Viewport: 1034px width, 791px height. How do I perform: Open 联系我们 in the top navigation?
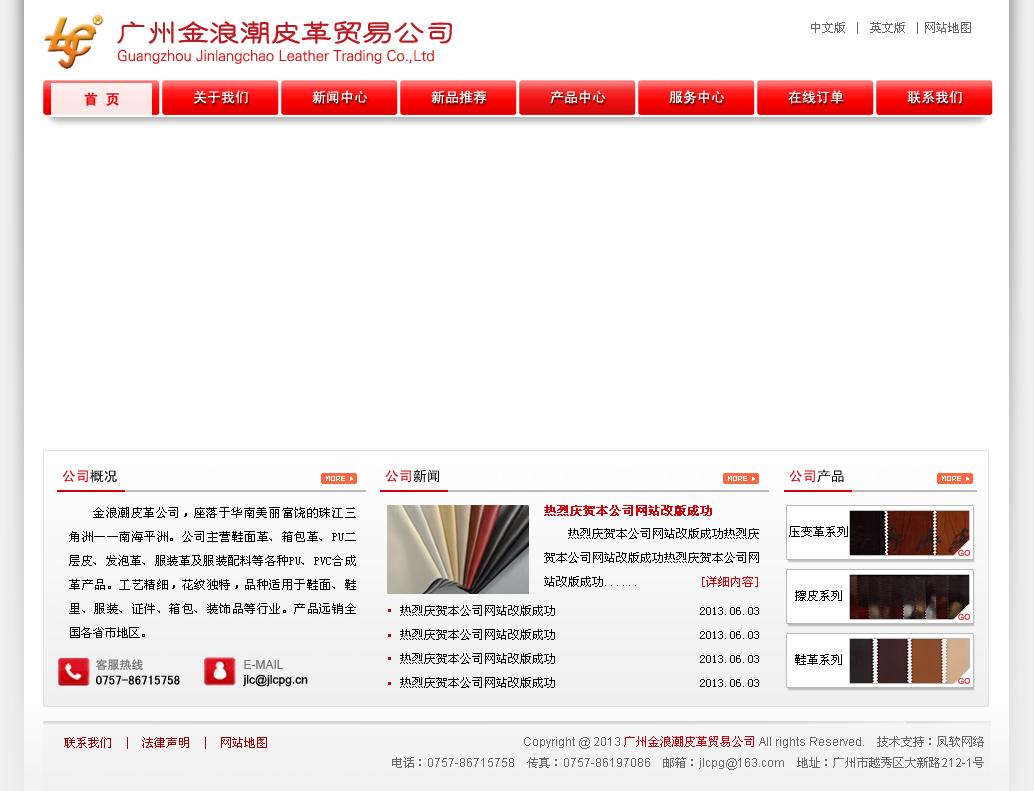click(x=934, y=98)
